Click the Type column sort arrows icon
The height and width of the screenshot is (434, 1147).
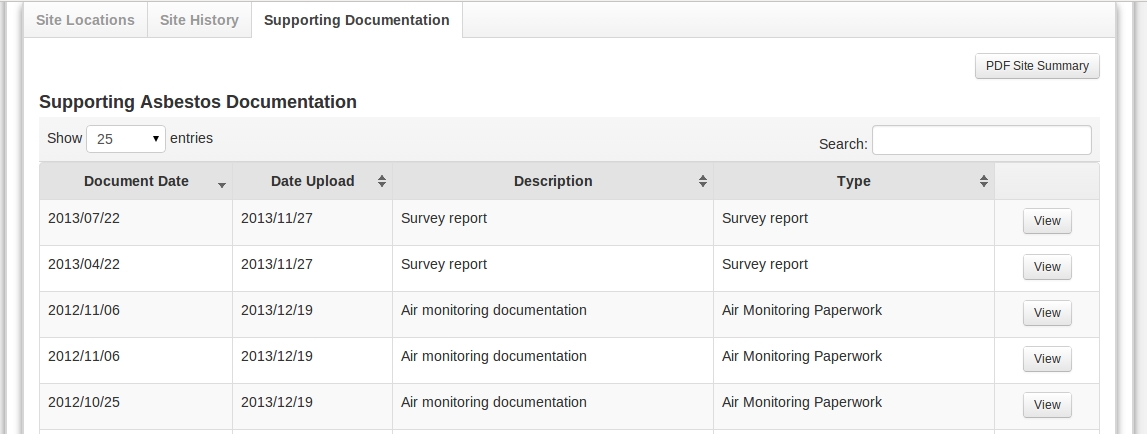coord(984,181)
